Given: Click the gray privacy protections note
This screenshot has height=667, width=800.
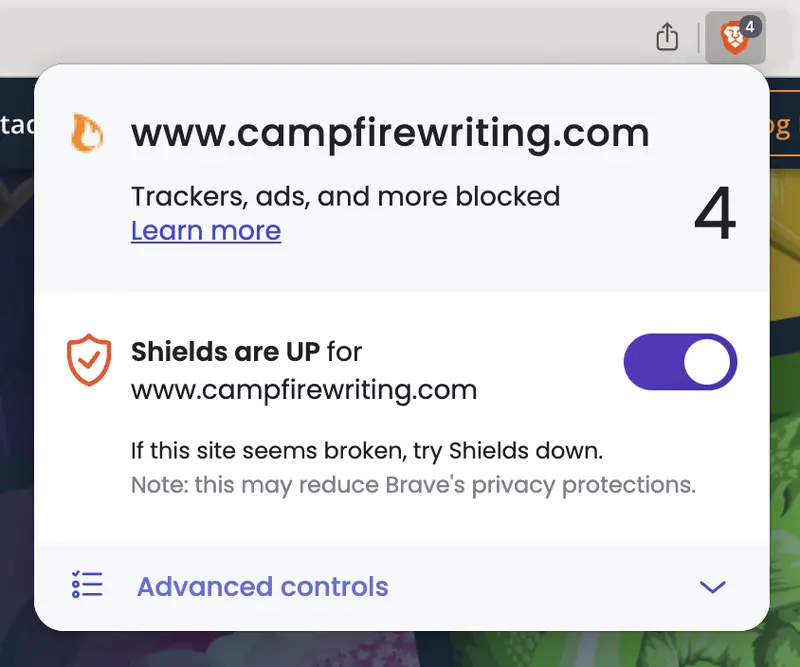Looking at the screenshot, I should 413,486.
